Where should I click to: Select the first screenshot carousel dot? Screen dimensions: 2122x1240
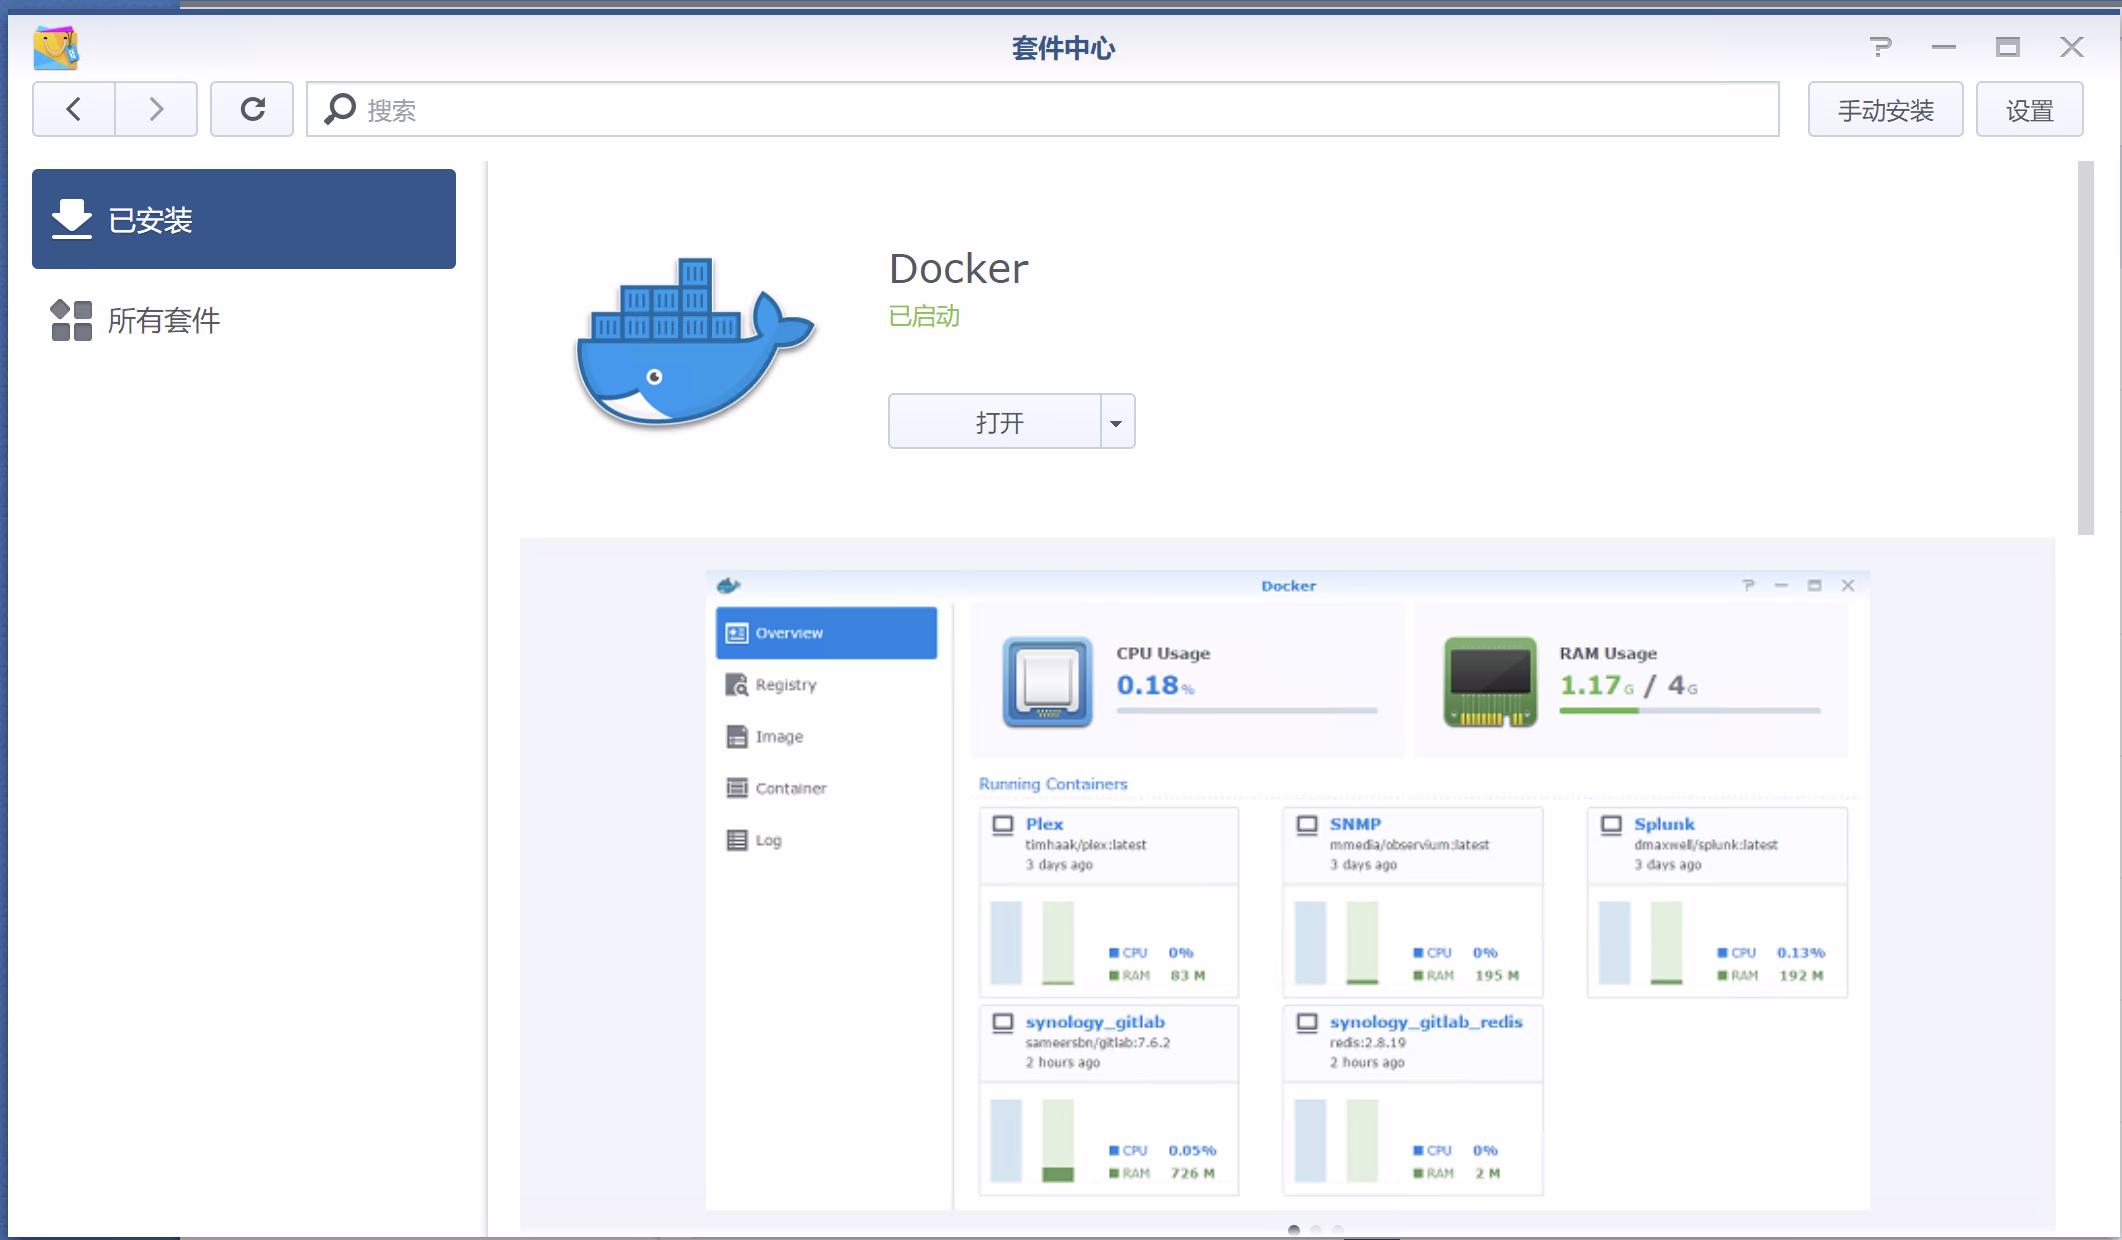(x=1294, y=1229)
